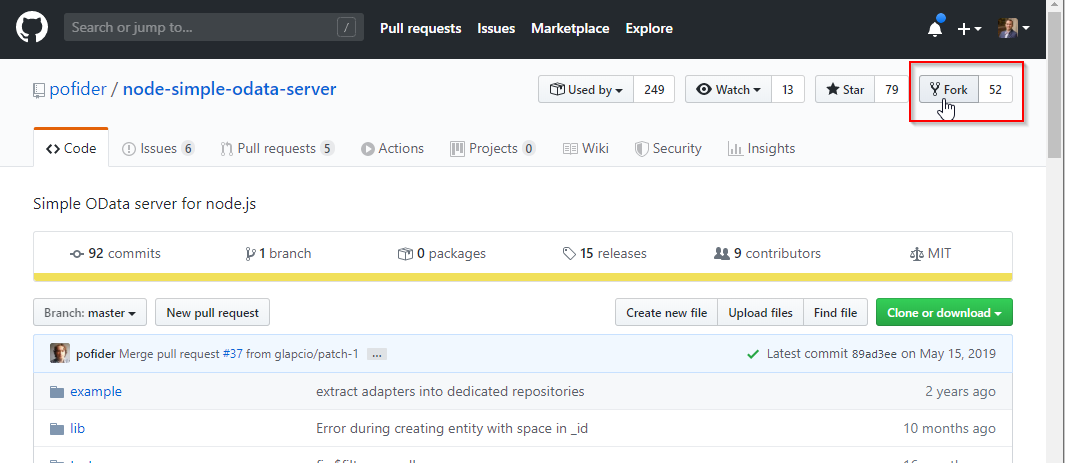Expand the Used by dropdown
The image size is (1065, 463).
[586, 90]
